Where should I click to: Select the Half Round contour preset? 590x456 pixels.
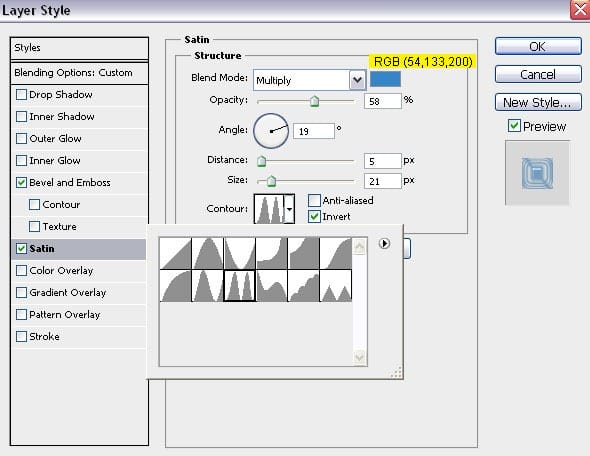(x=175, y=286)
